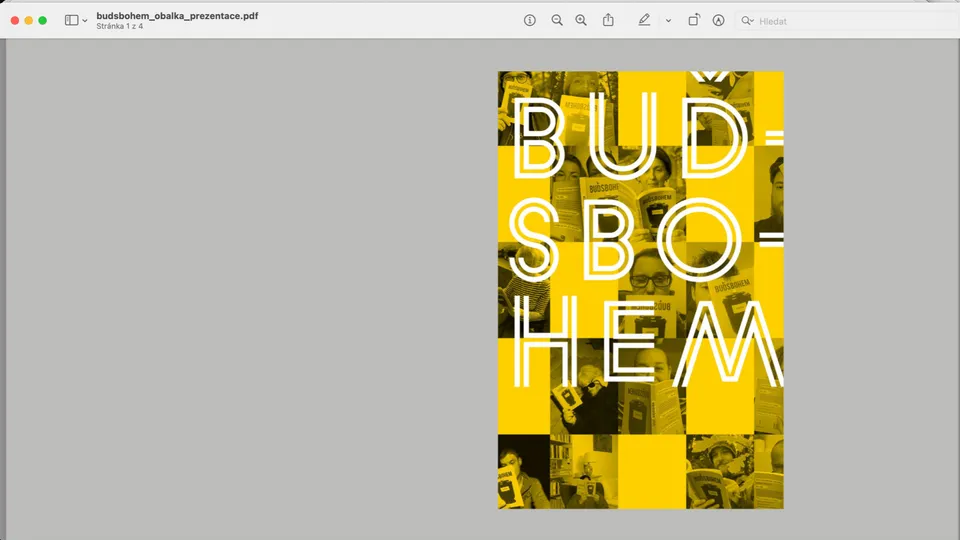Toggle the sidebar view button
Viewport: 960px width, 540px height.
(71, 20)
